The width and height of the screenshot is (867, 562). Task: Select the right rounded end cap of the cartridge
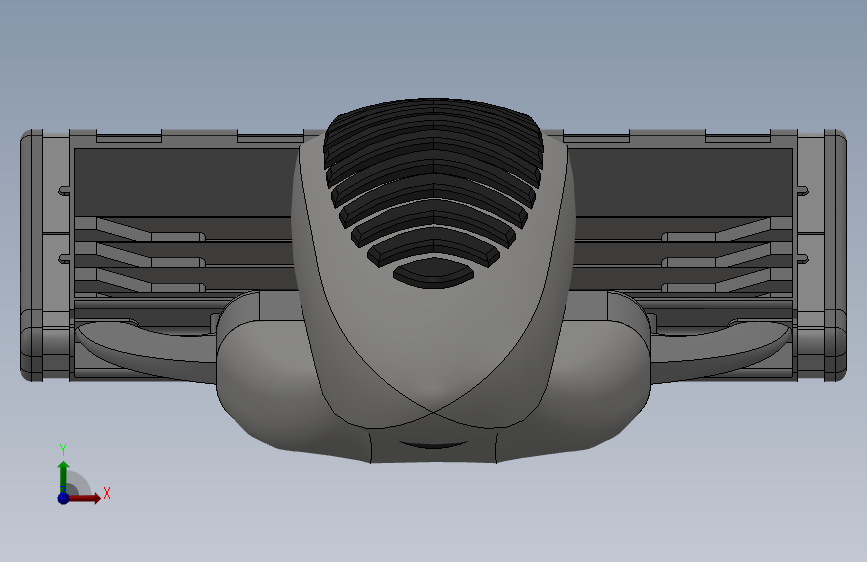point(835,256)
